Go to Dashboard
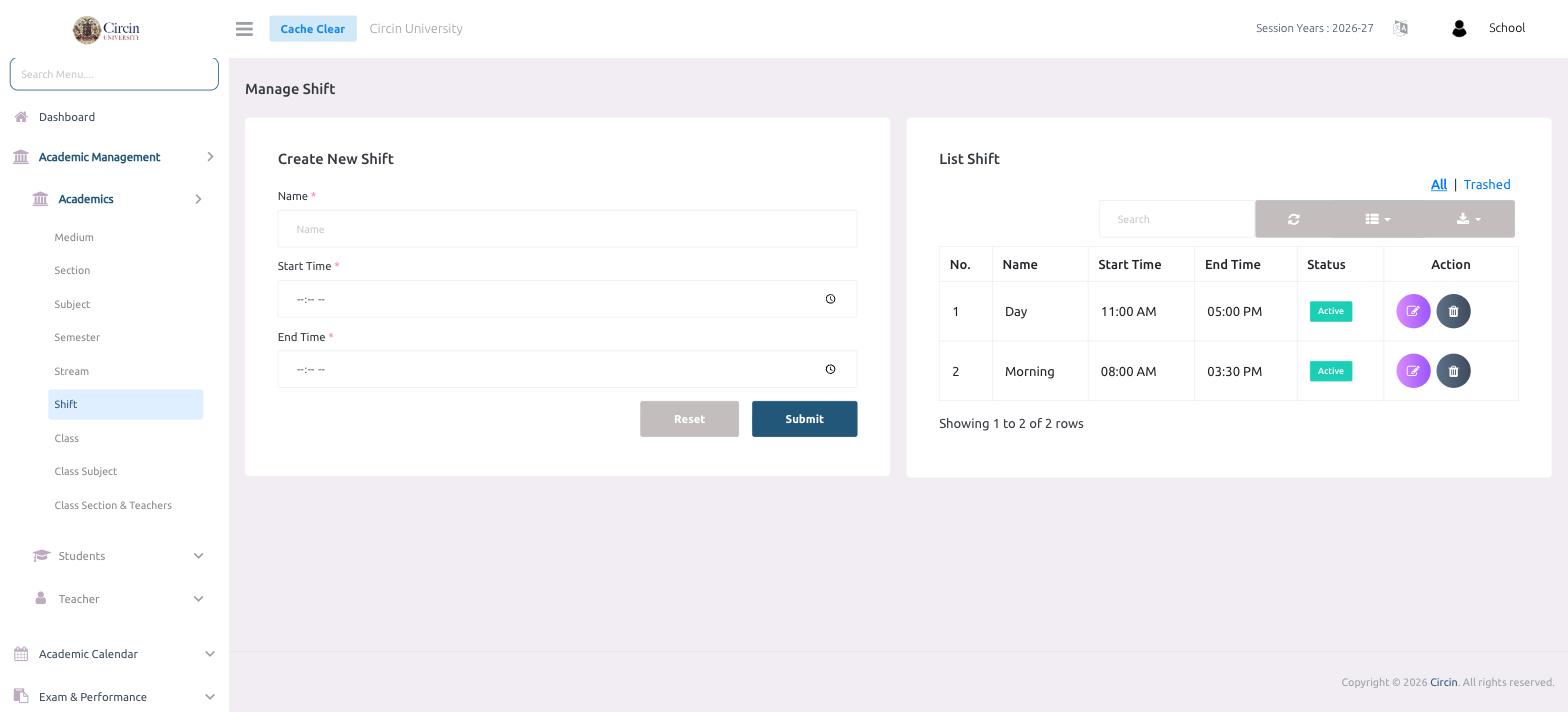 click(x=67, y=117)
